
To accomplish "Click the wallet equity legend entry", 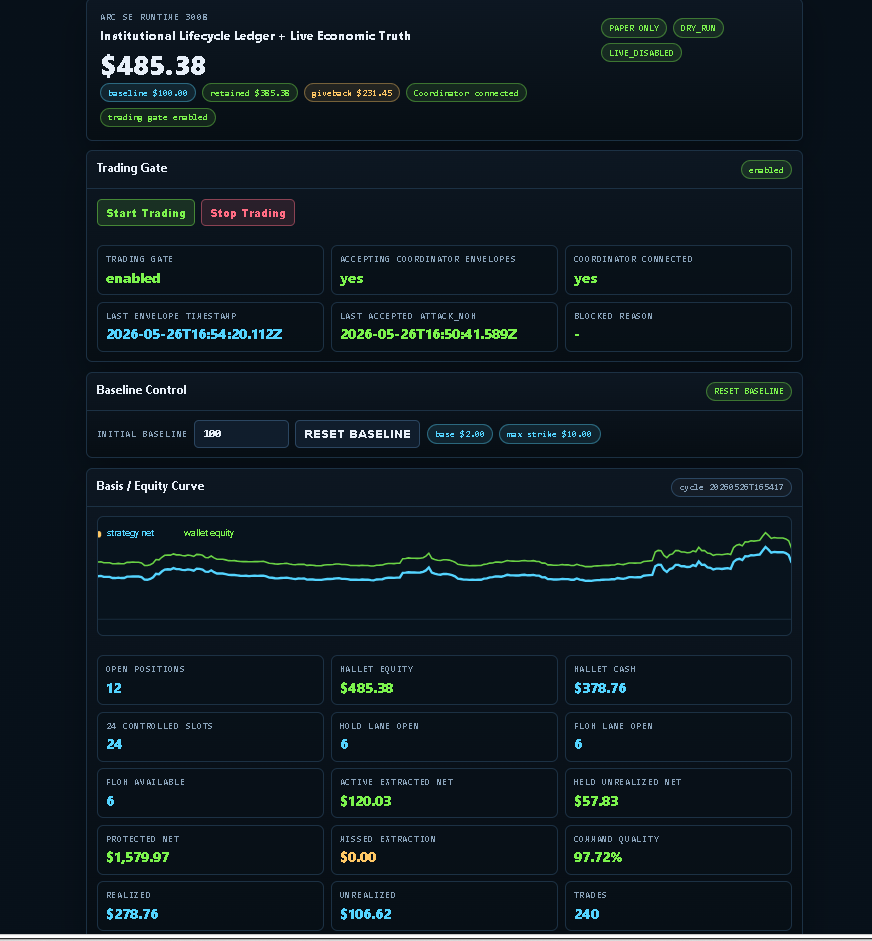I will point(208,533).
